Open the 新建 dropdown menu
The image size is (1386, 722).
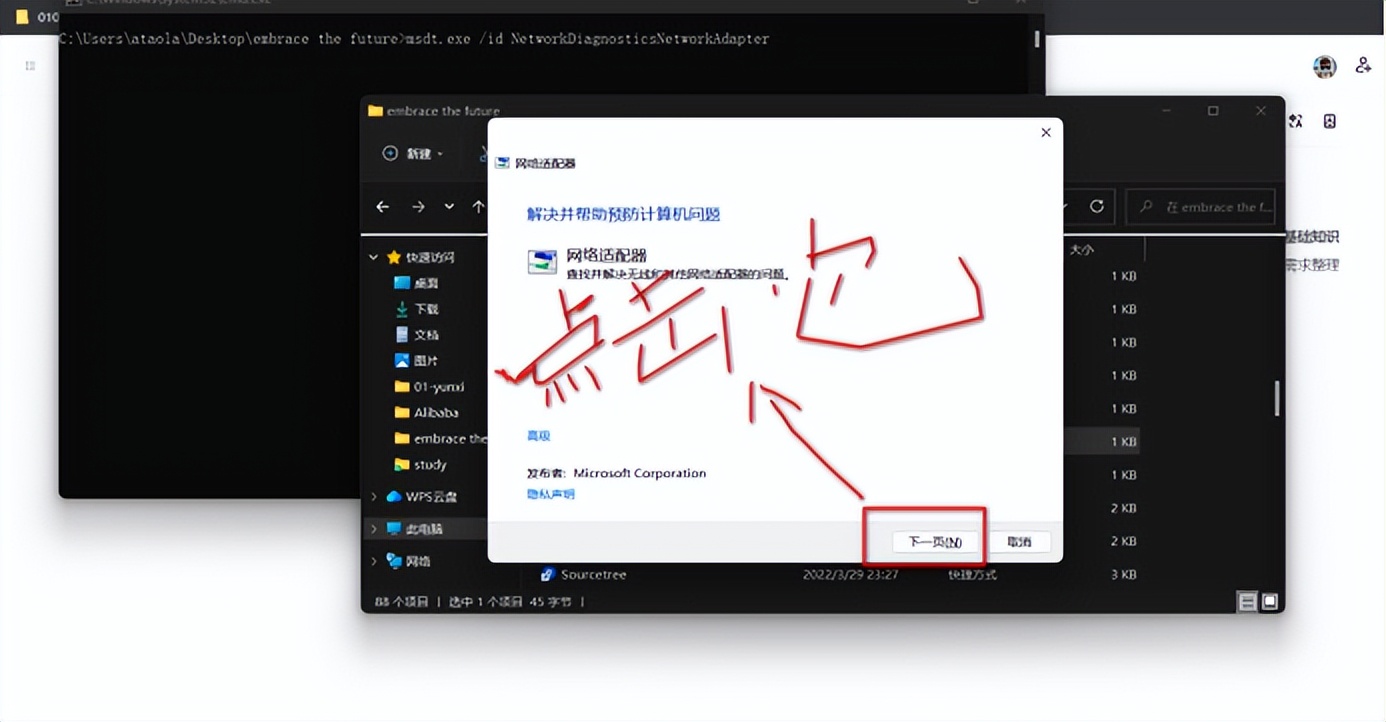pyautogui.click(x=421, y=153)
